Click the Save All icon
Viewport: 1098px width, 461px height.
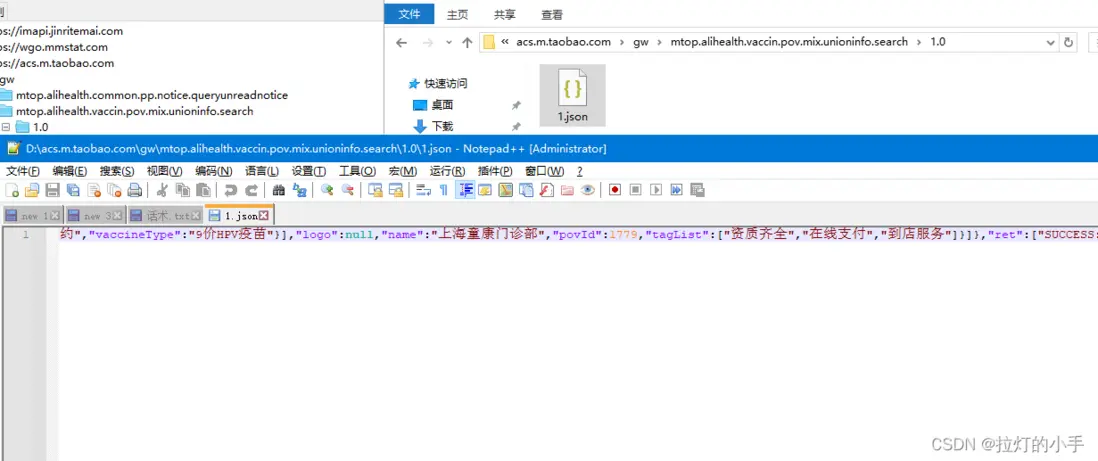73,190
